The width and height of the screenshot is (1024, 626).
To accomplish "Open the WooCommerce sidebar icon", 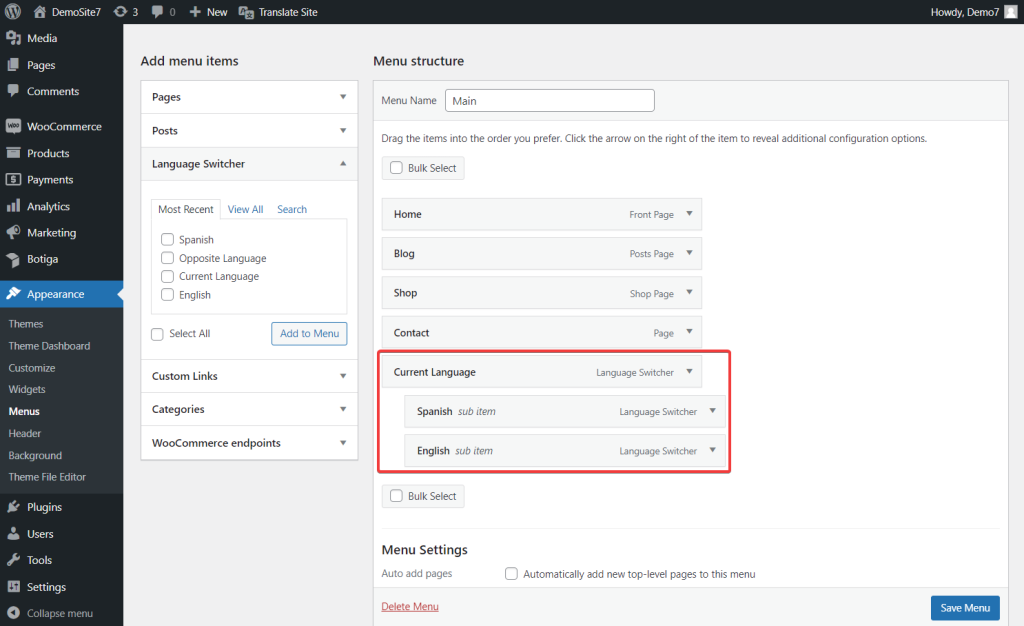I will click(13, 126).
